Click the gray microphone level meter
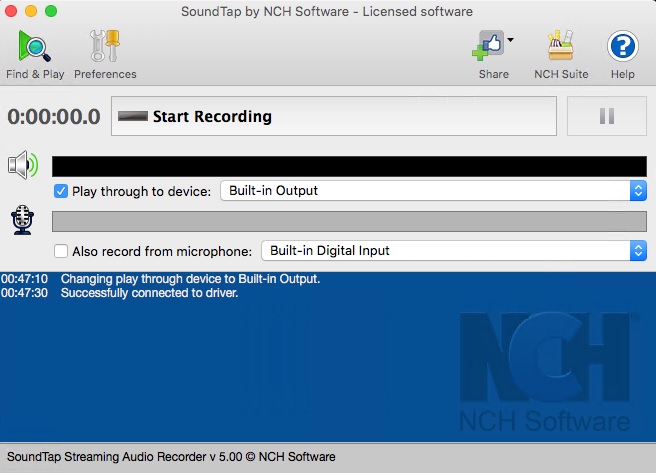Screen dimensions: 656x473 349,221
